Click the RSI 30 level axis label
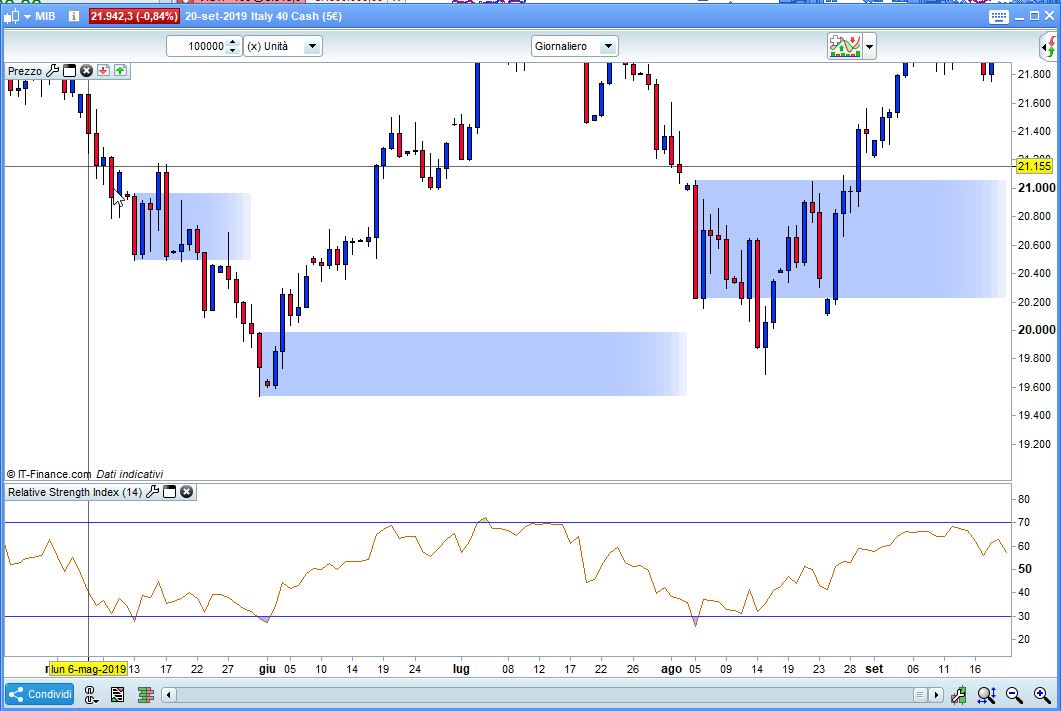The width and height of the screenshot is (1061, 711). (1024, 616)
